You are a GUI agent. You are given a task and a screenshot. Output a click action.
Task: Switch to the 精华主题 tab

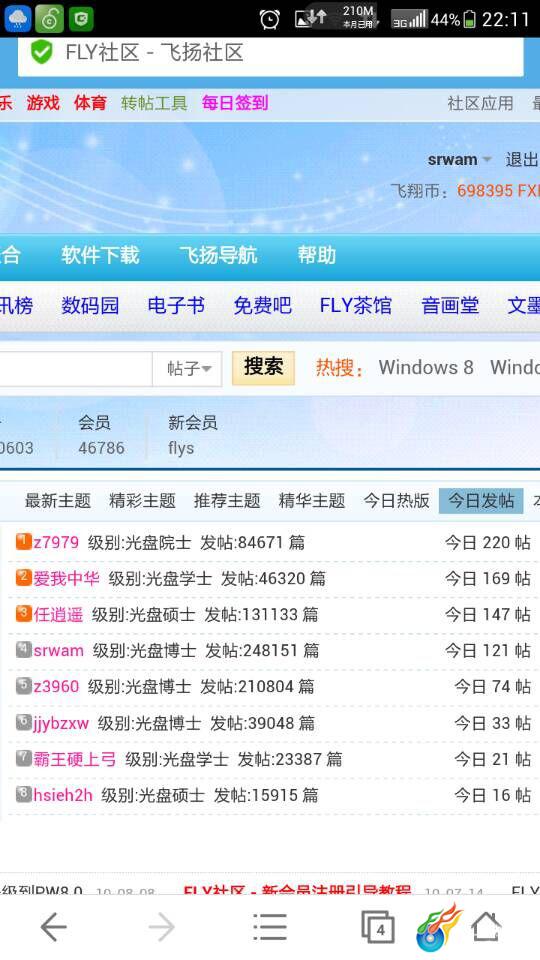click(312, 501)
